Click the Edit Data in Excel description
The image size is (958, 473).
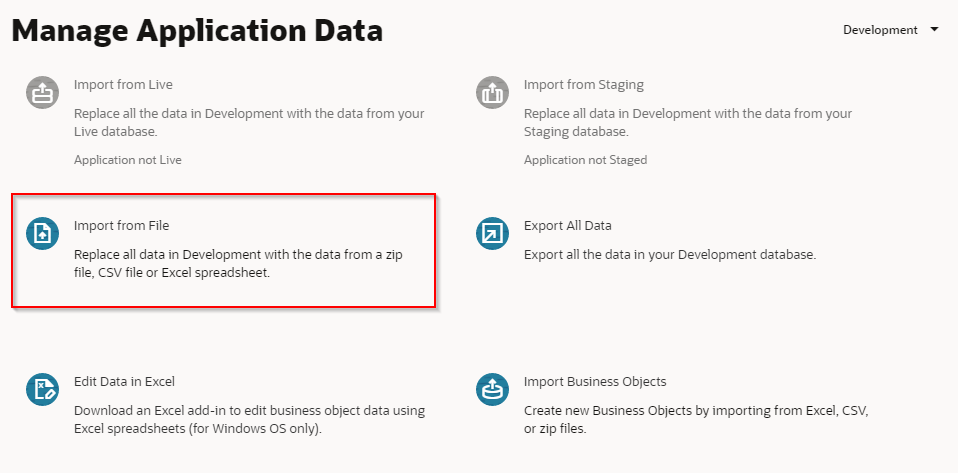click(249, 419)
